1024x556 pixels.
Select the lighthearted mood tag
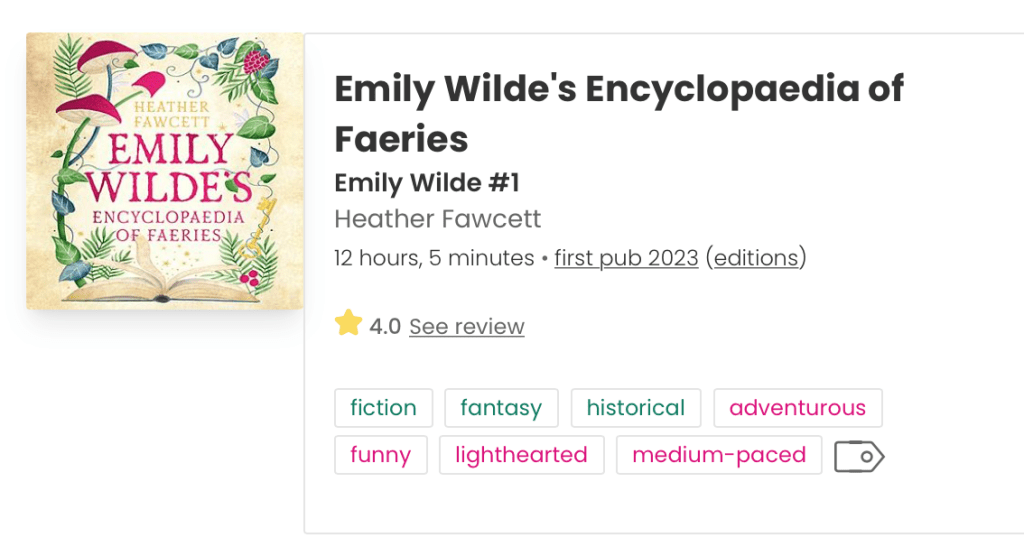(x=521, y=455)
